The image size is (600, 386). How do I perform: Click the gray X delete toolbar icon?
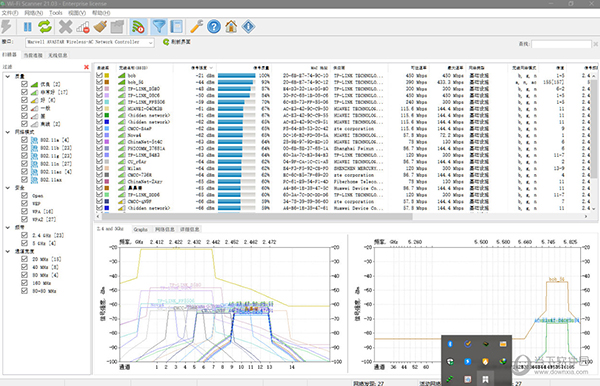65,27
